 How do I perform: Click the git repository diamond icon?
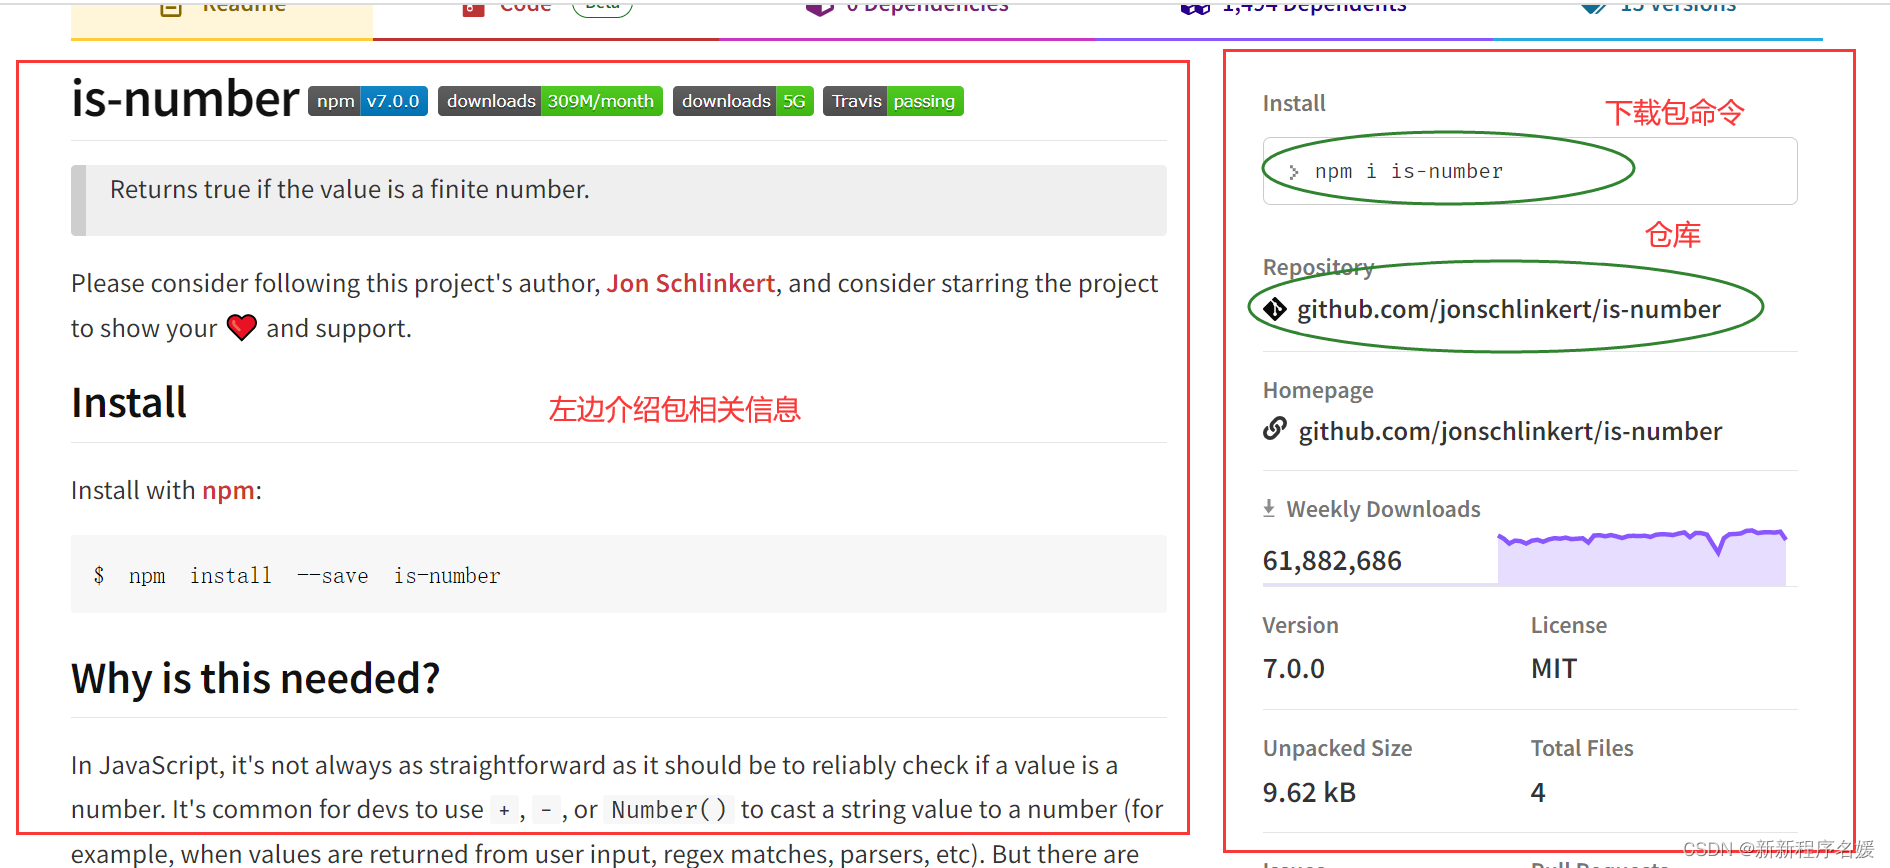click(x=1275, y=309)
